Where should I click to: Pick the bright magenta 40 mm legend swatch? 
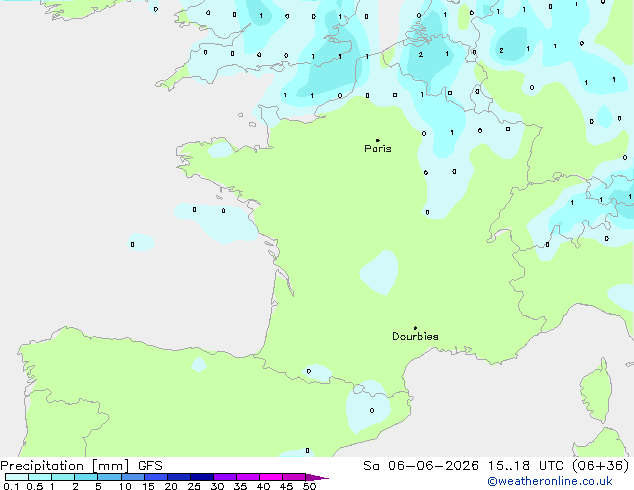271,477
